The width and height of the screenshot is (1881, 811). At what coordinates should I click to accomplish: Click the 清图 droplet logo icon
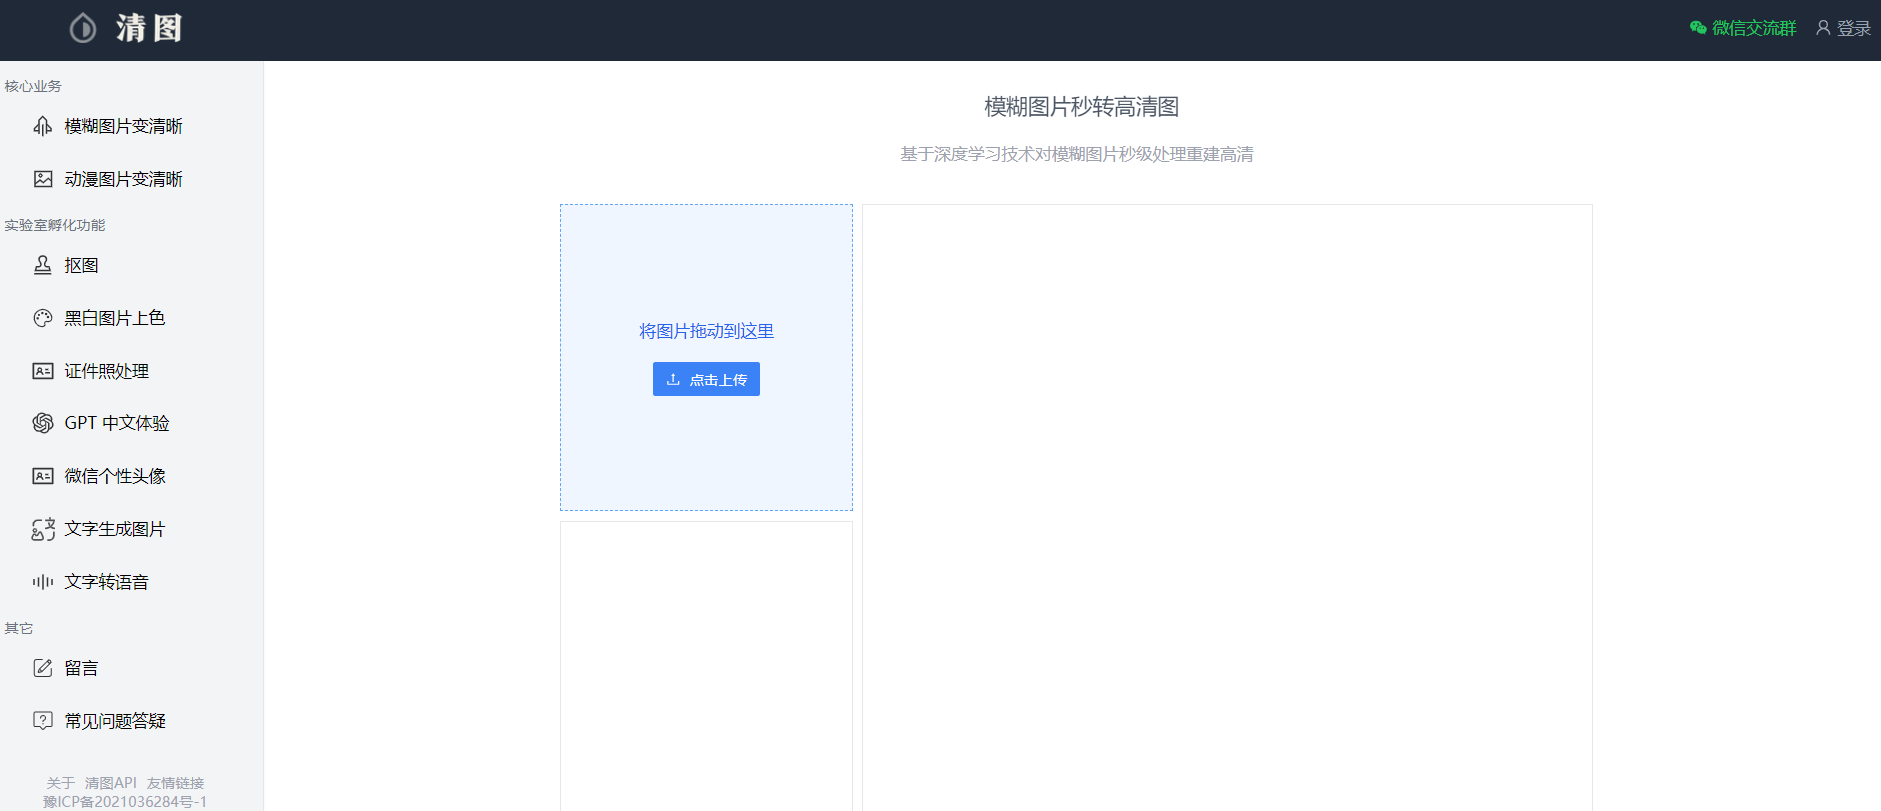click(83, 28)
